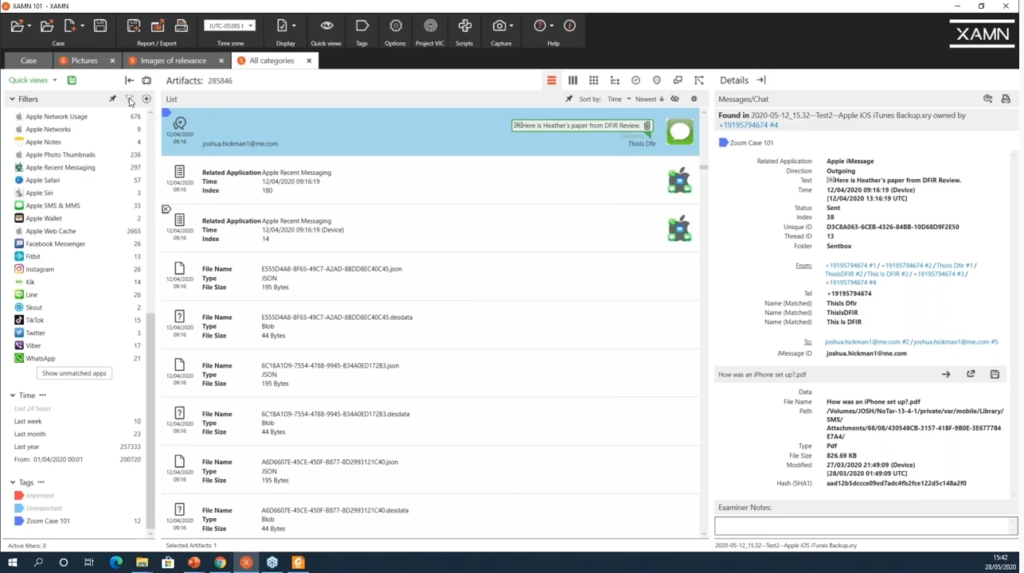Collapse the Tags filter section

tap(12, 482)
